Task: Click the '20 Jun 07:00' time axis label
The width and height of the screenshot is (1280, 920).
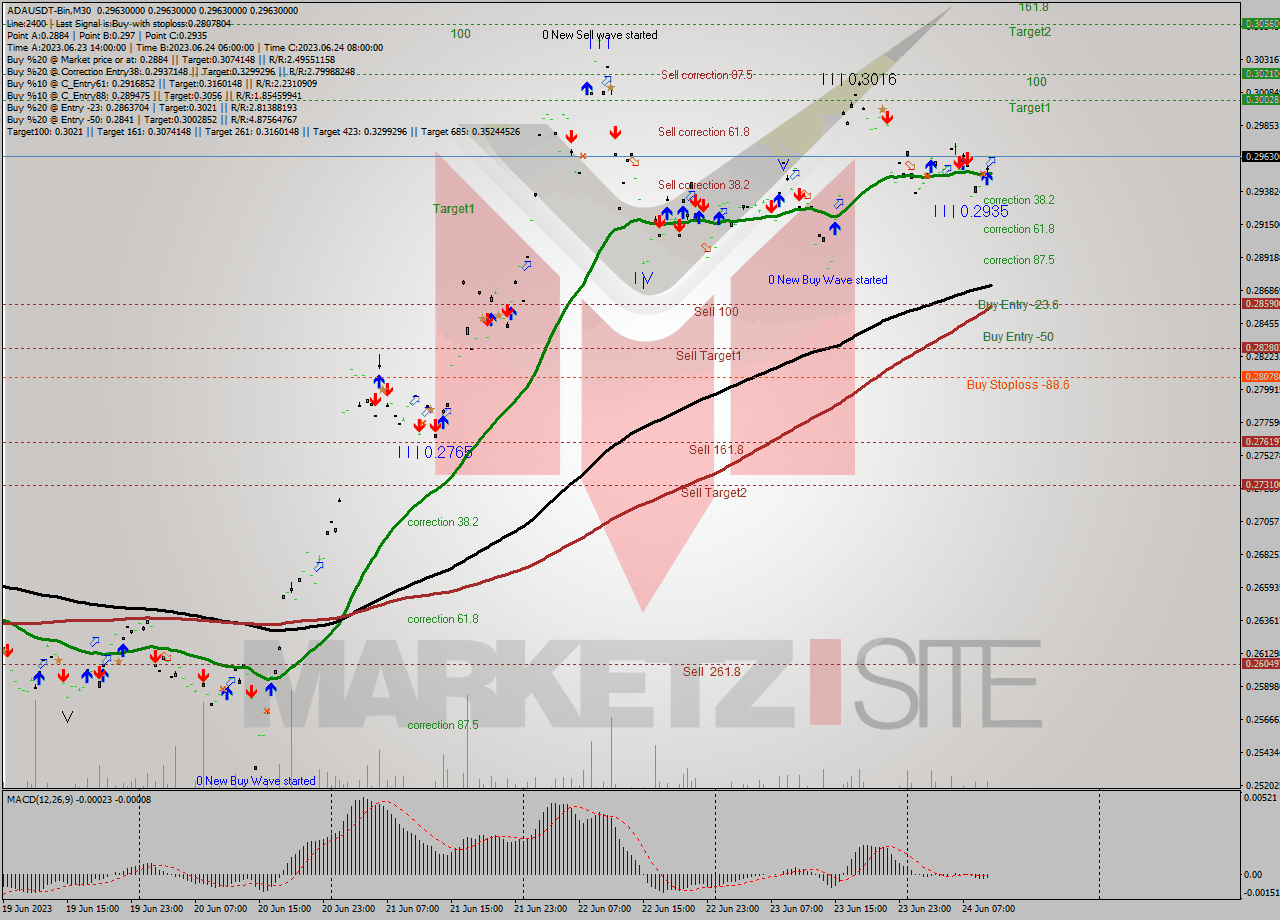Action: coord(221,909)
